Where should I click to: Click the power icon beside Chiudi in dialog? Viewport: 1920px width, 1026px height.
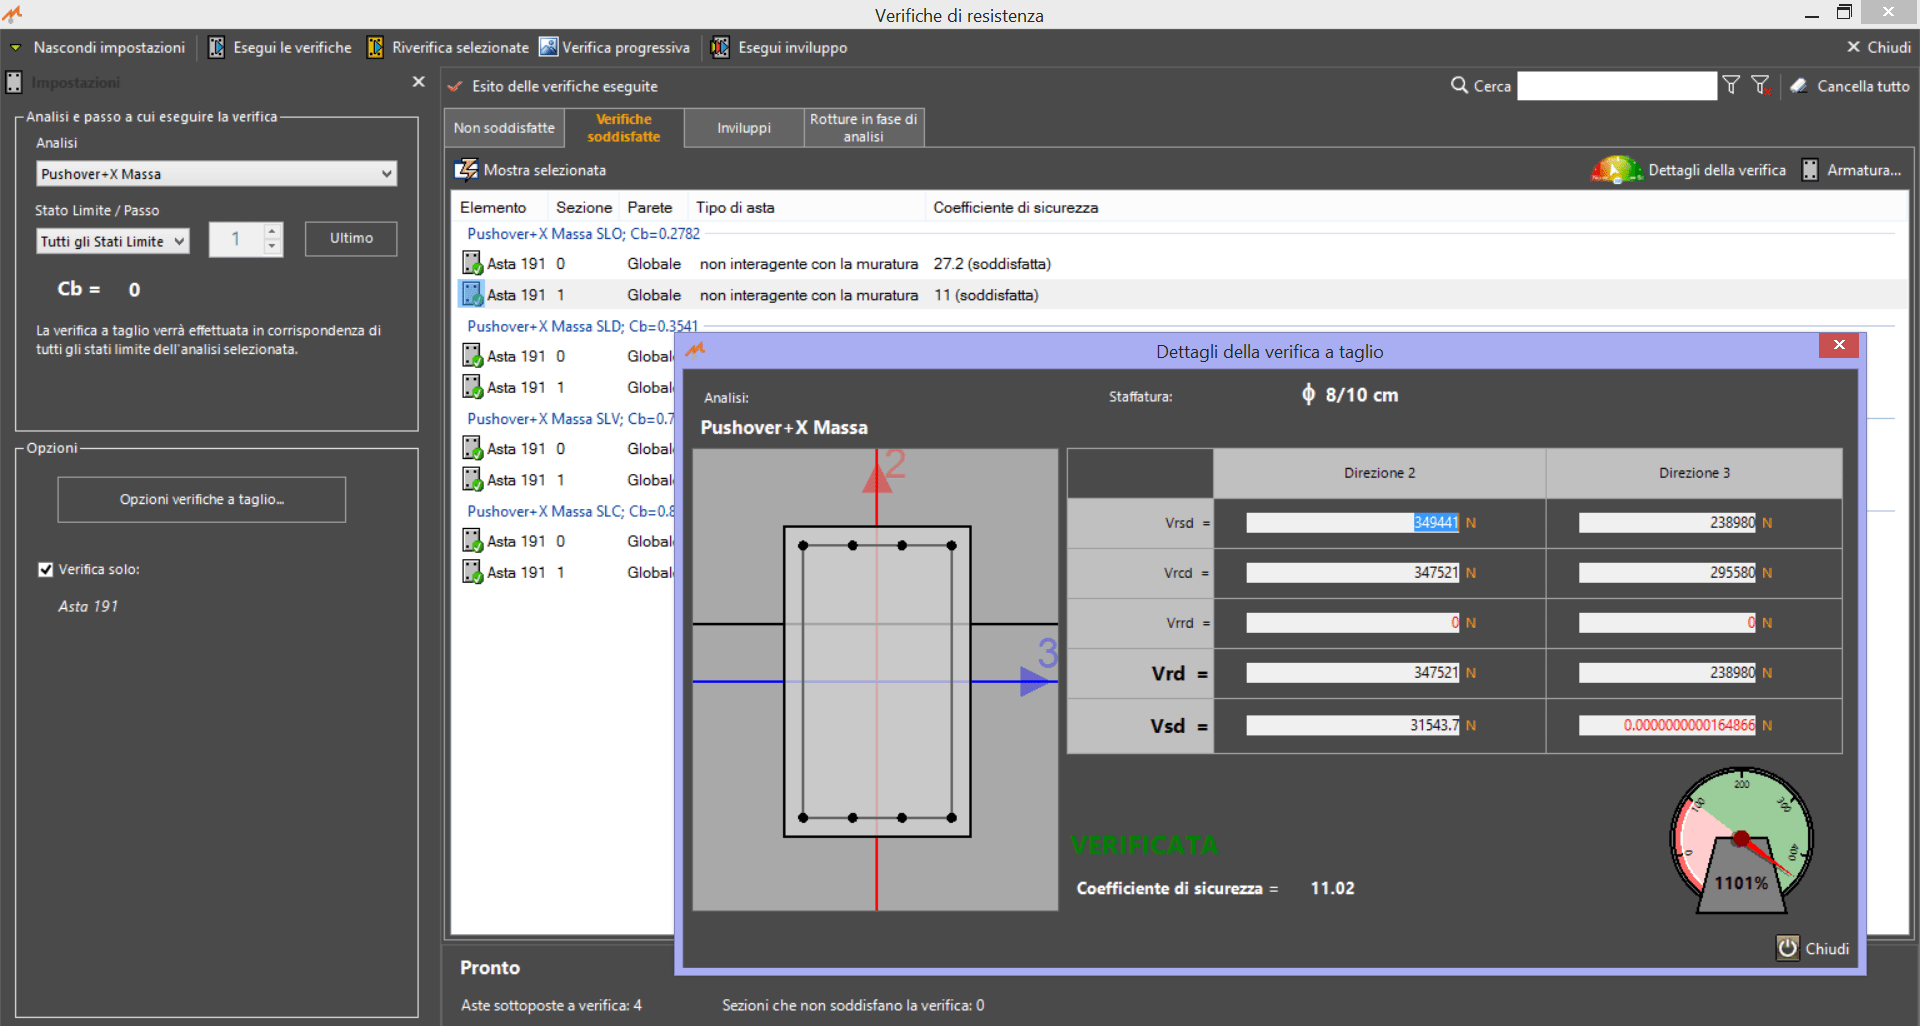(x=1788, y=948)
